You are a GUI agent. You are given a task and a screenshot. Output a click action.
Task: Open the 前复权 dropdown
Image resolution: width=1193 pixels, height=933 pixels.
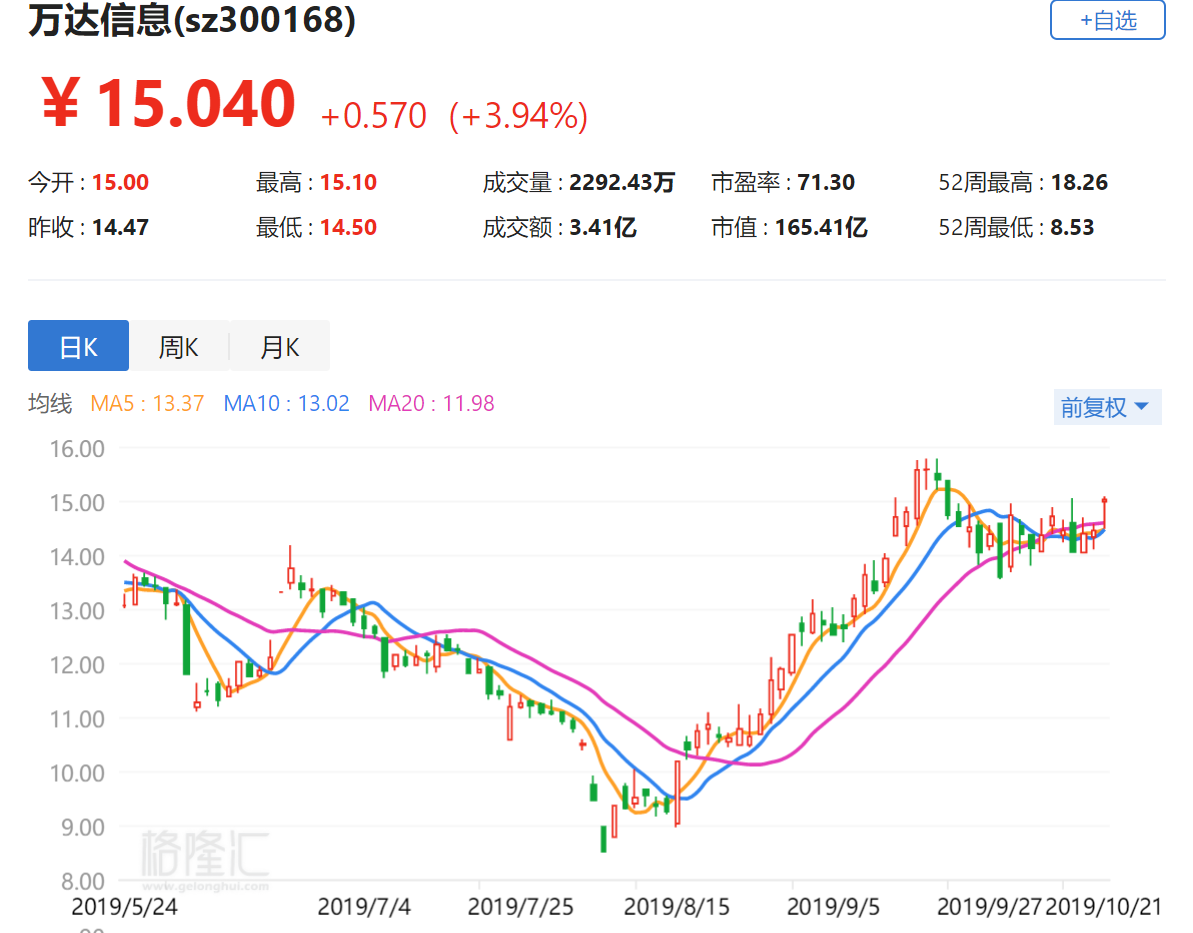(x=1107, y=407)
